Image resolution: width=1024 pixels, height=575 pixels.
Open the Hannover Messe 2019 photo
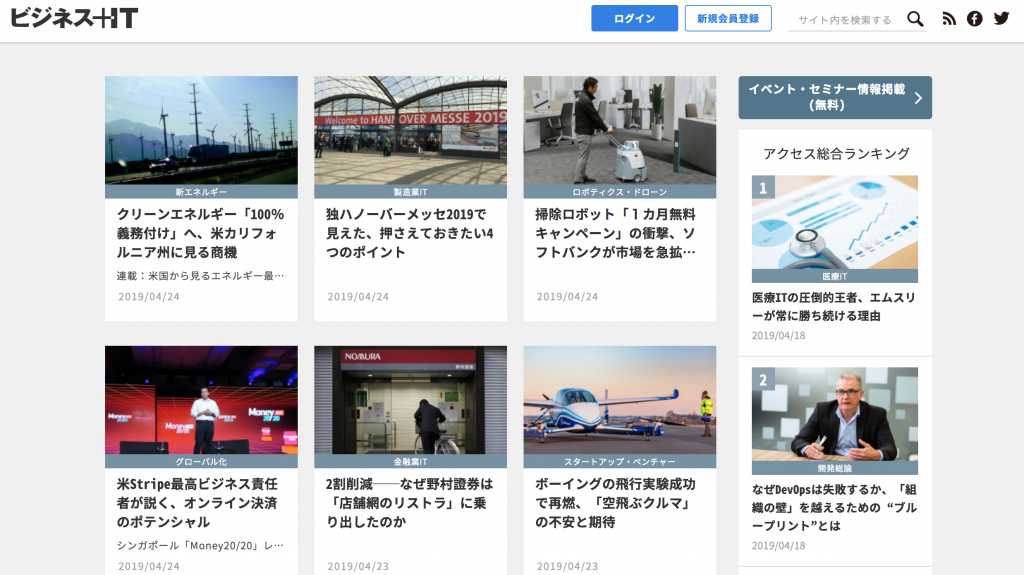410,131
